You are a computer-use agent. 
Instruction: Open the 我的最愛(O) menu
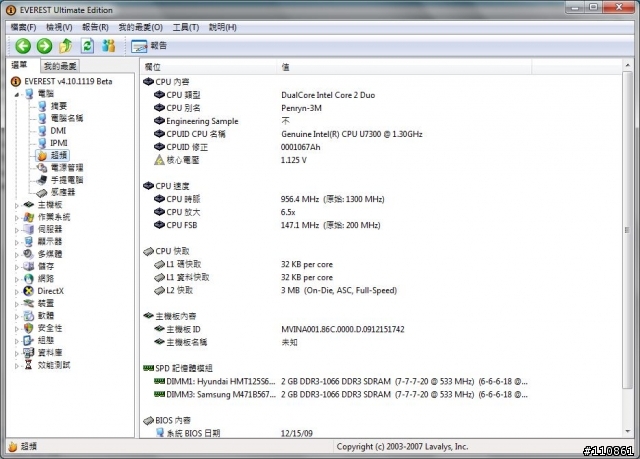140,27
